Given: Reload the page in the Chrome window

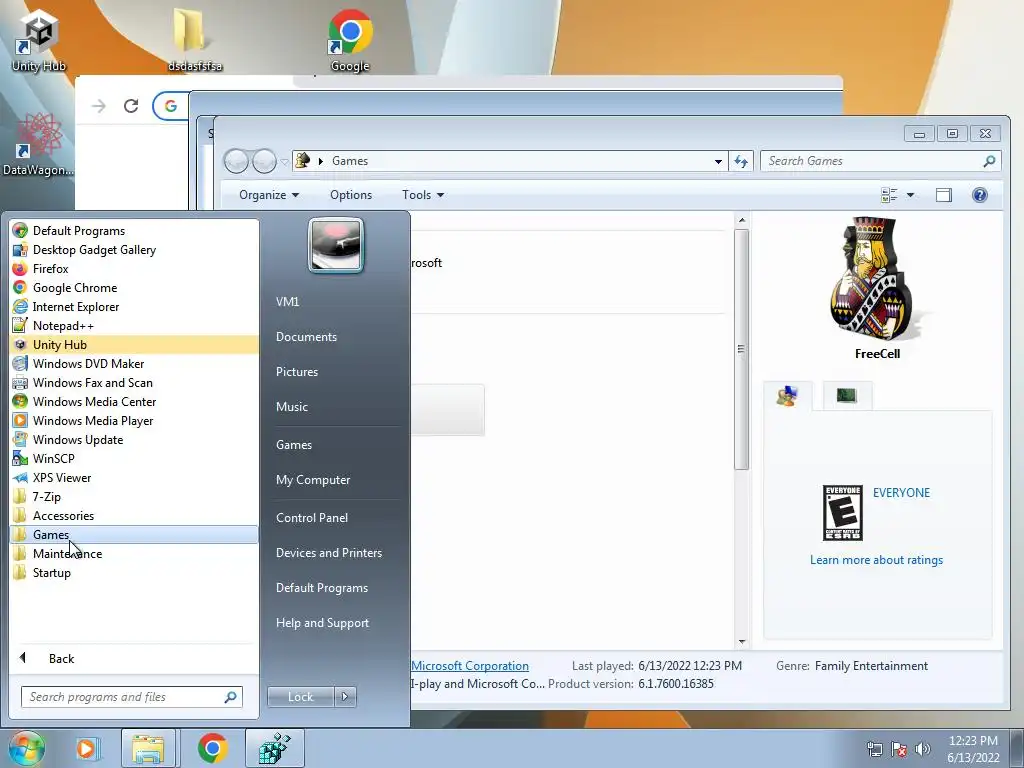Looking at the screenshot, I should 131,106.
